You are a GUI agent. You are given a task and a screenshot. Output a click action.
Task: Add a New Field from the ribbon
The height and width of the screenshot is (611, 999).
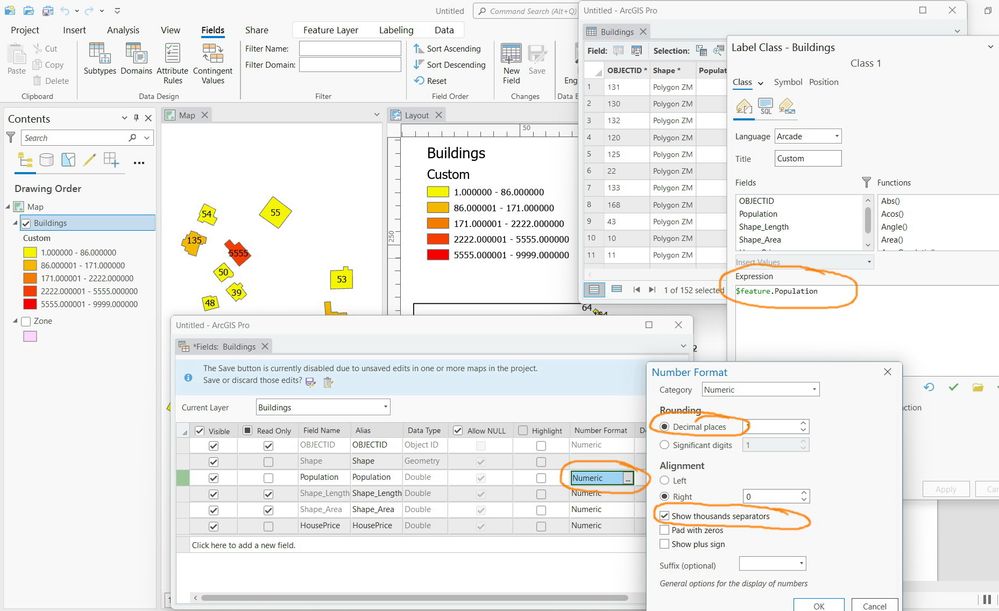511,63
